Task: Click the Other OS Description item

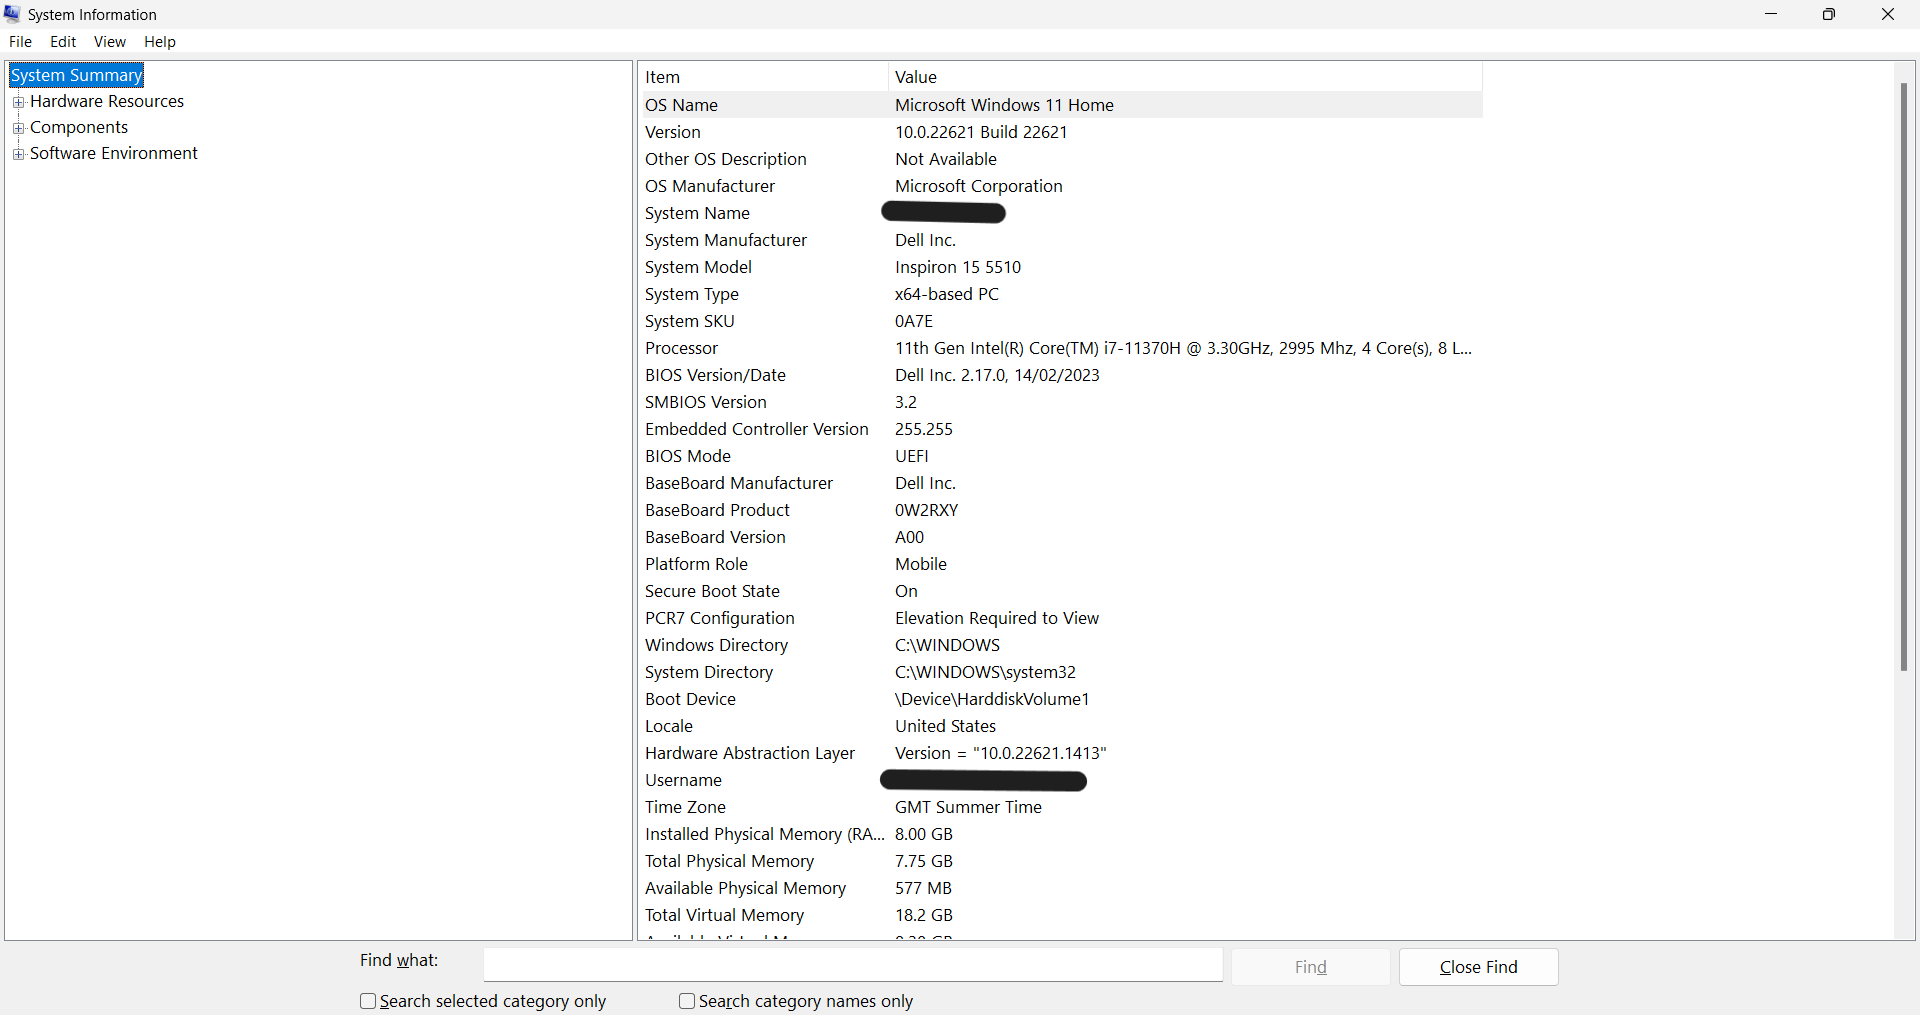Action: [726, 159]
